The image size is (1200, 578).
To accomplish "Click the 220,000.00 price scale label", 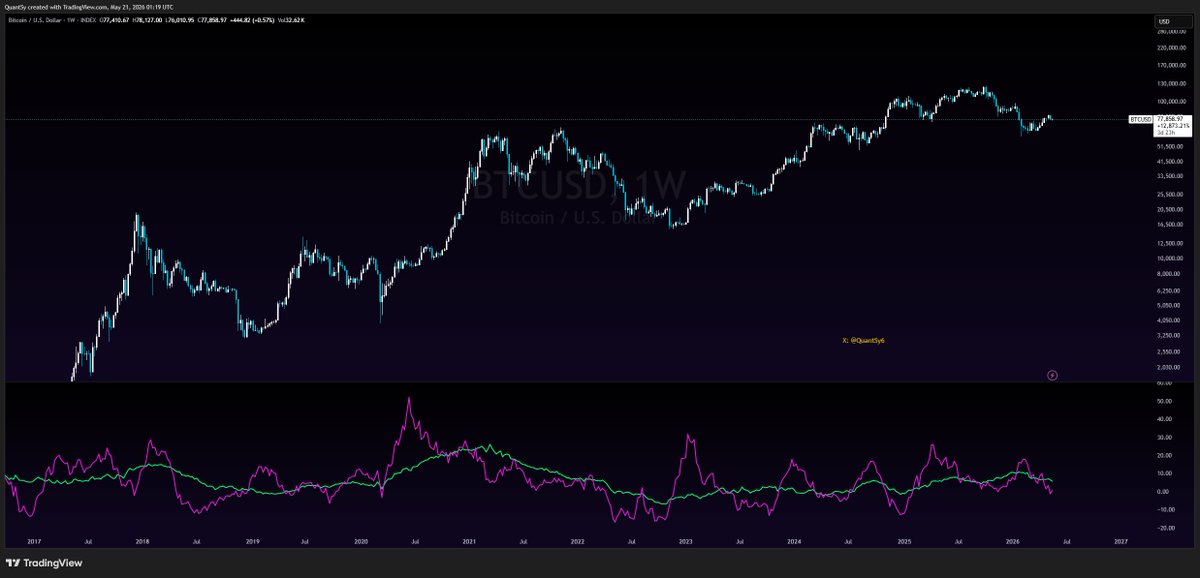I will (x=1170, y=49).
